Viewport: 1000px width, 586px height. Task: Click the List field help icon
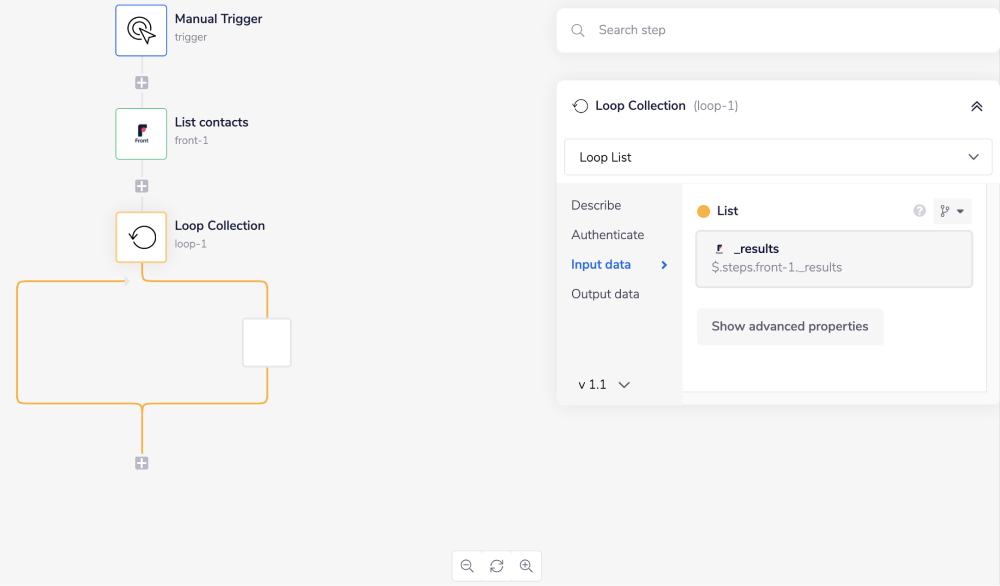tap(919, 211)
